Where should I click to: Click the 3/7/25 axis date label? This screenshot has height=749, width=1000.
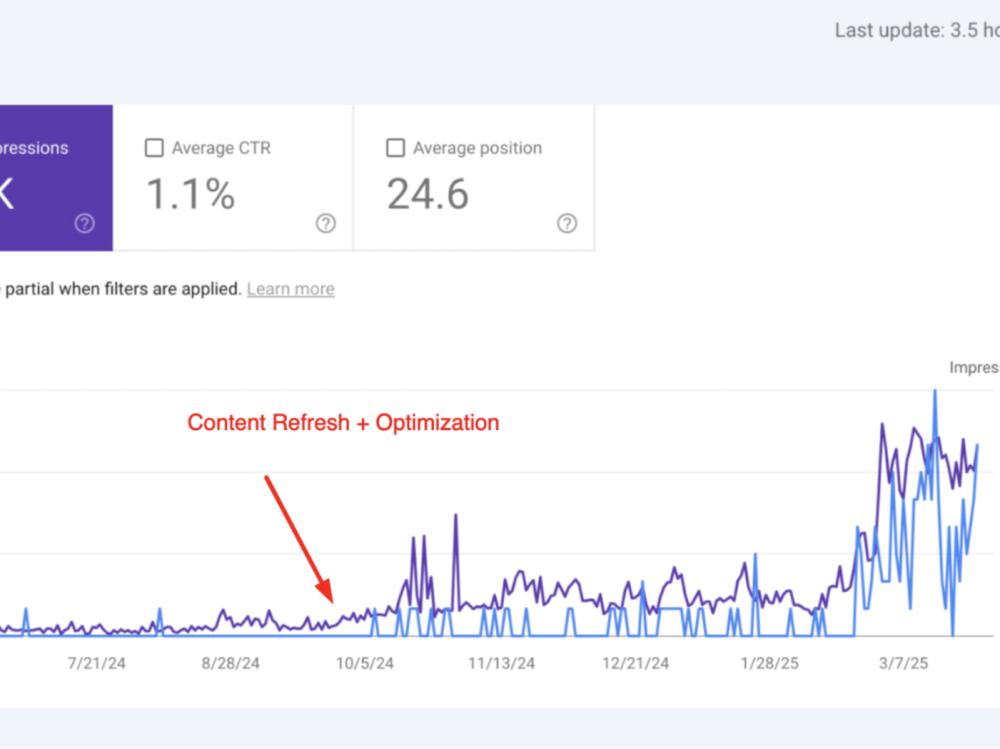[x=904, y=664]
